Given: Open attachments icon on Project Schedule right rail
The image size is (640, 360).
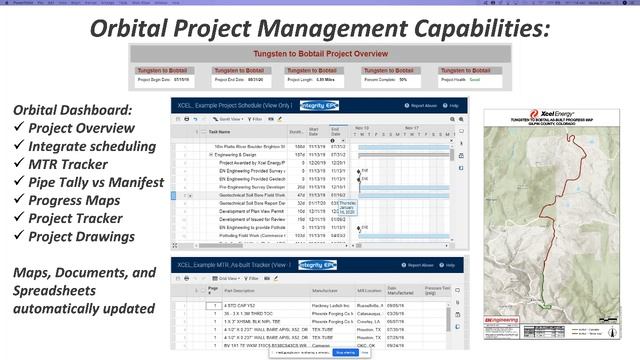Looking at the screenshot, I should (x=461, y=144).
